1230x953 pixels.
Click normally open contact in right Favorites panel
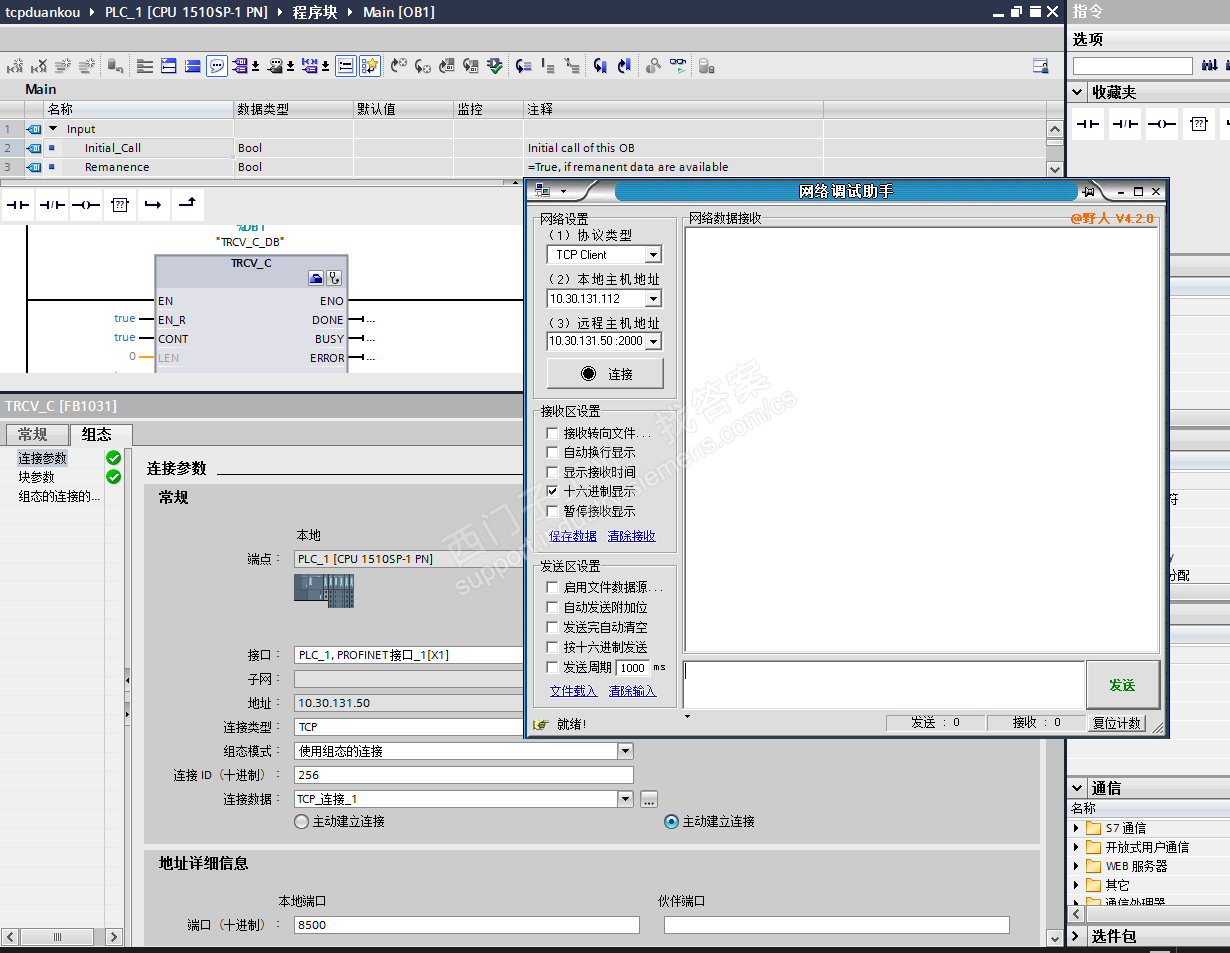tap(1088, 124)
